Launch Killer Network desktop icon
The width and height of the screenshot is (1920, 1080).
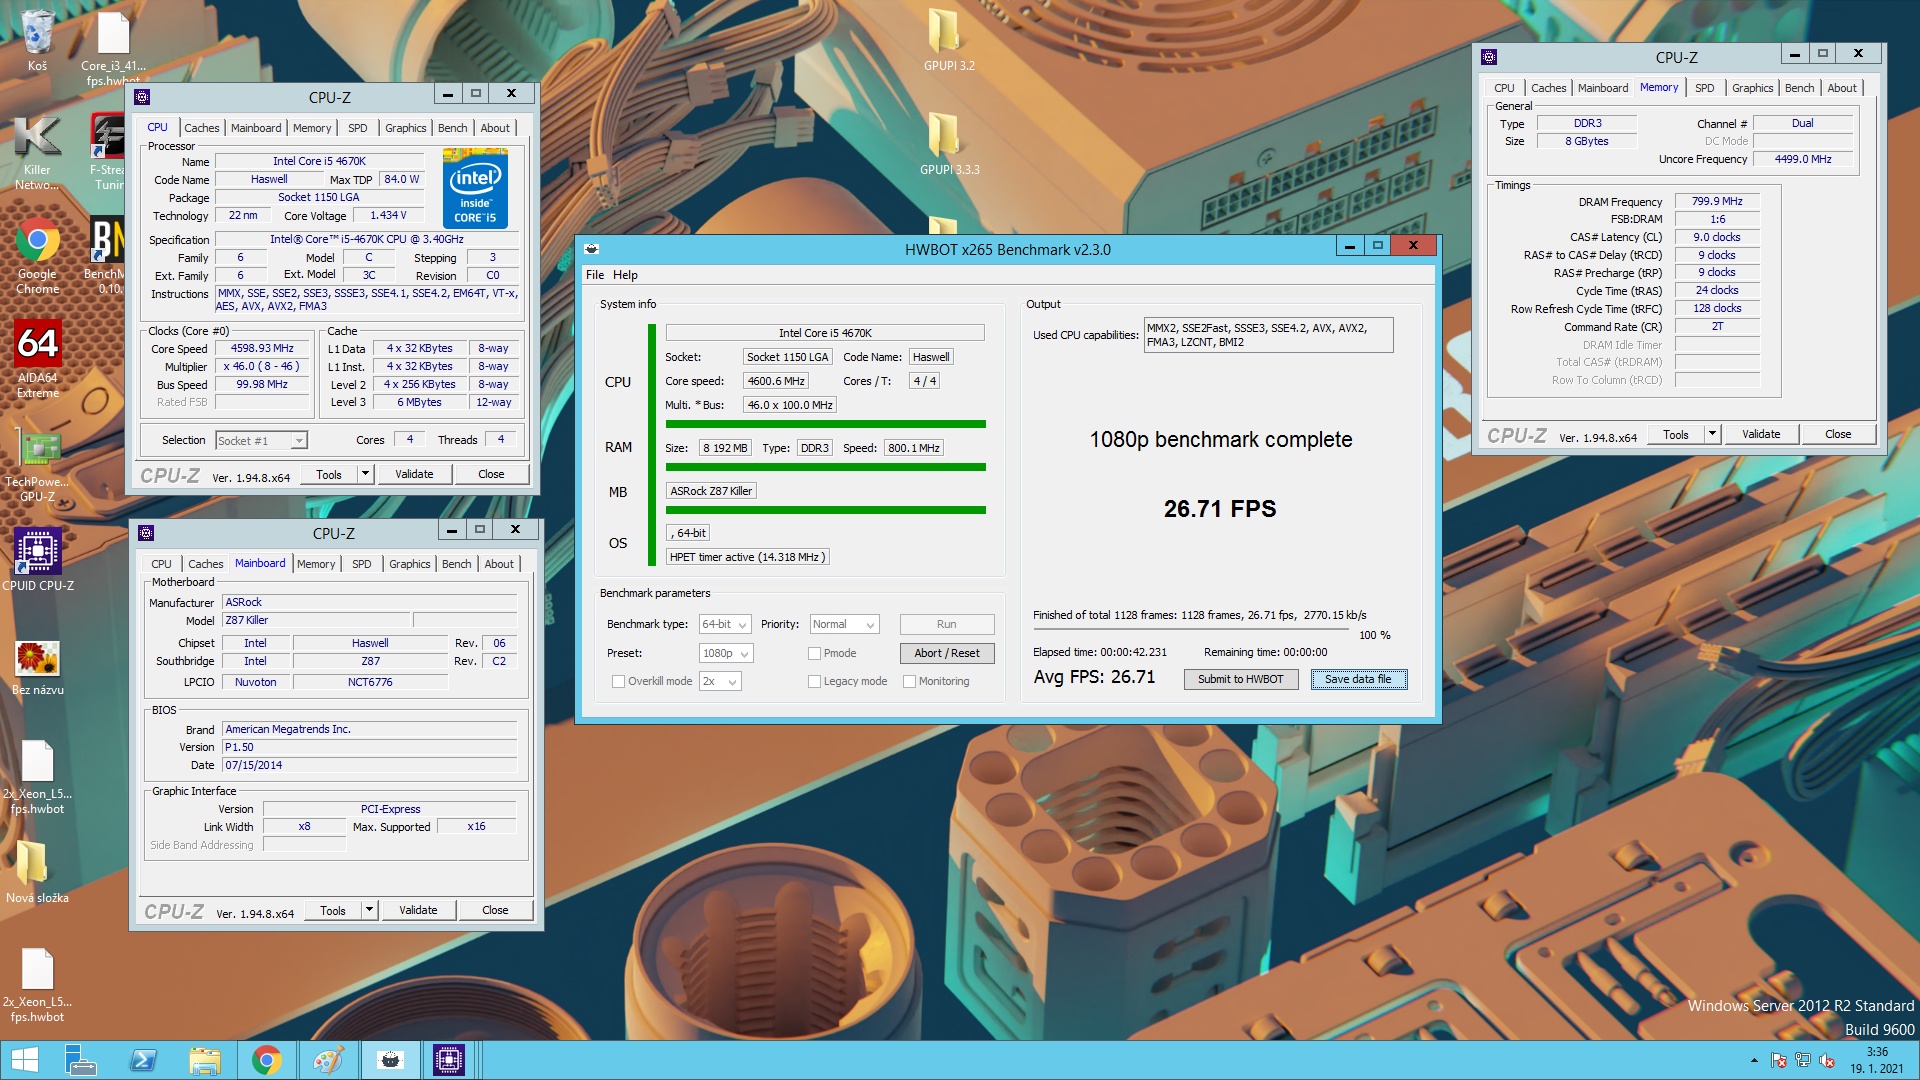click(x=37, y=150)
